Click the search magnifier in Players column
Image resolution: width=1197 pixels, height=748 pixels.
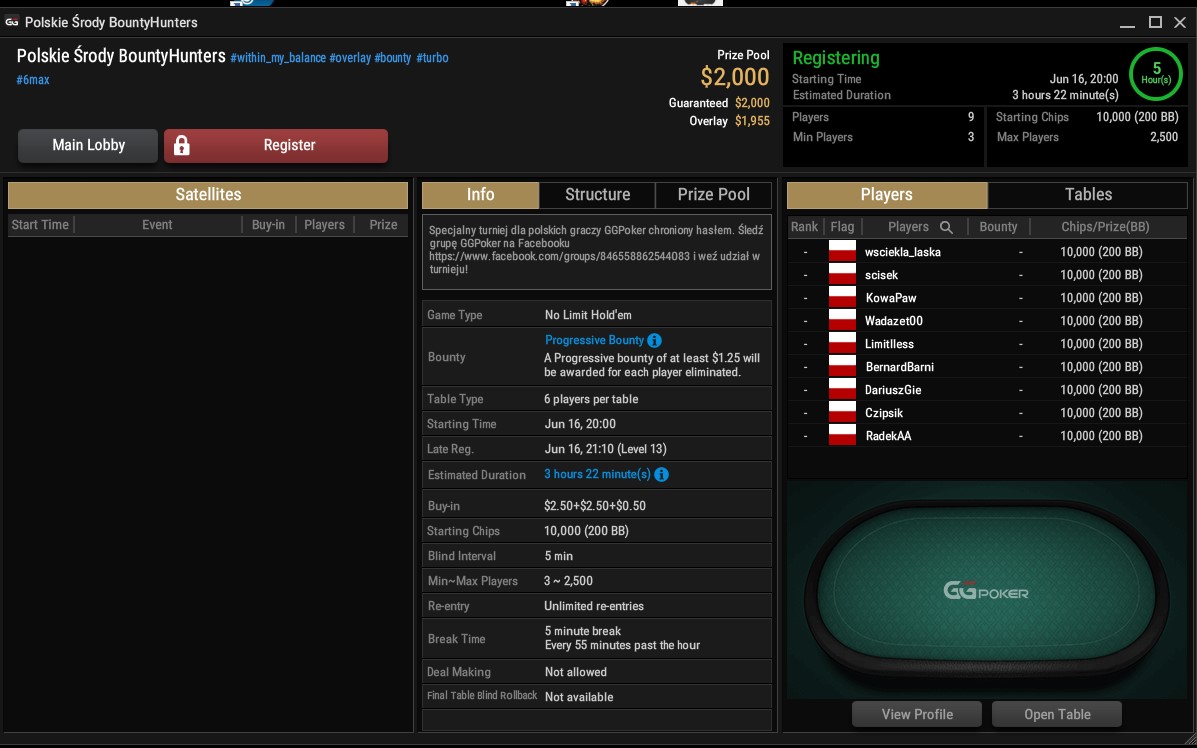click(947, 227)
